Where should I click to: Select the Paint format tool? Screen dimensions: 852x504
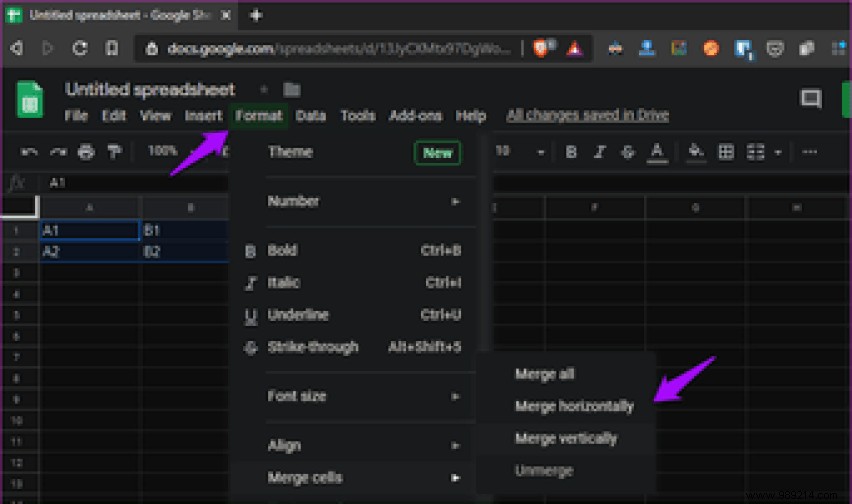pyautogui.click(x=114, y=152)
